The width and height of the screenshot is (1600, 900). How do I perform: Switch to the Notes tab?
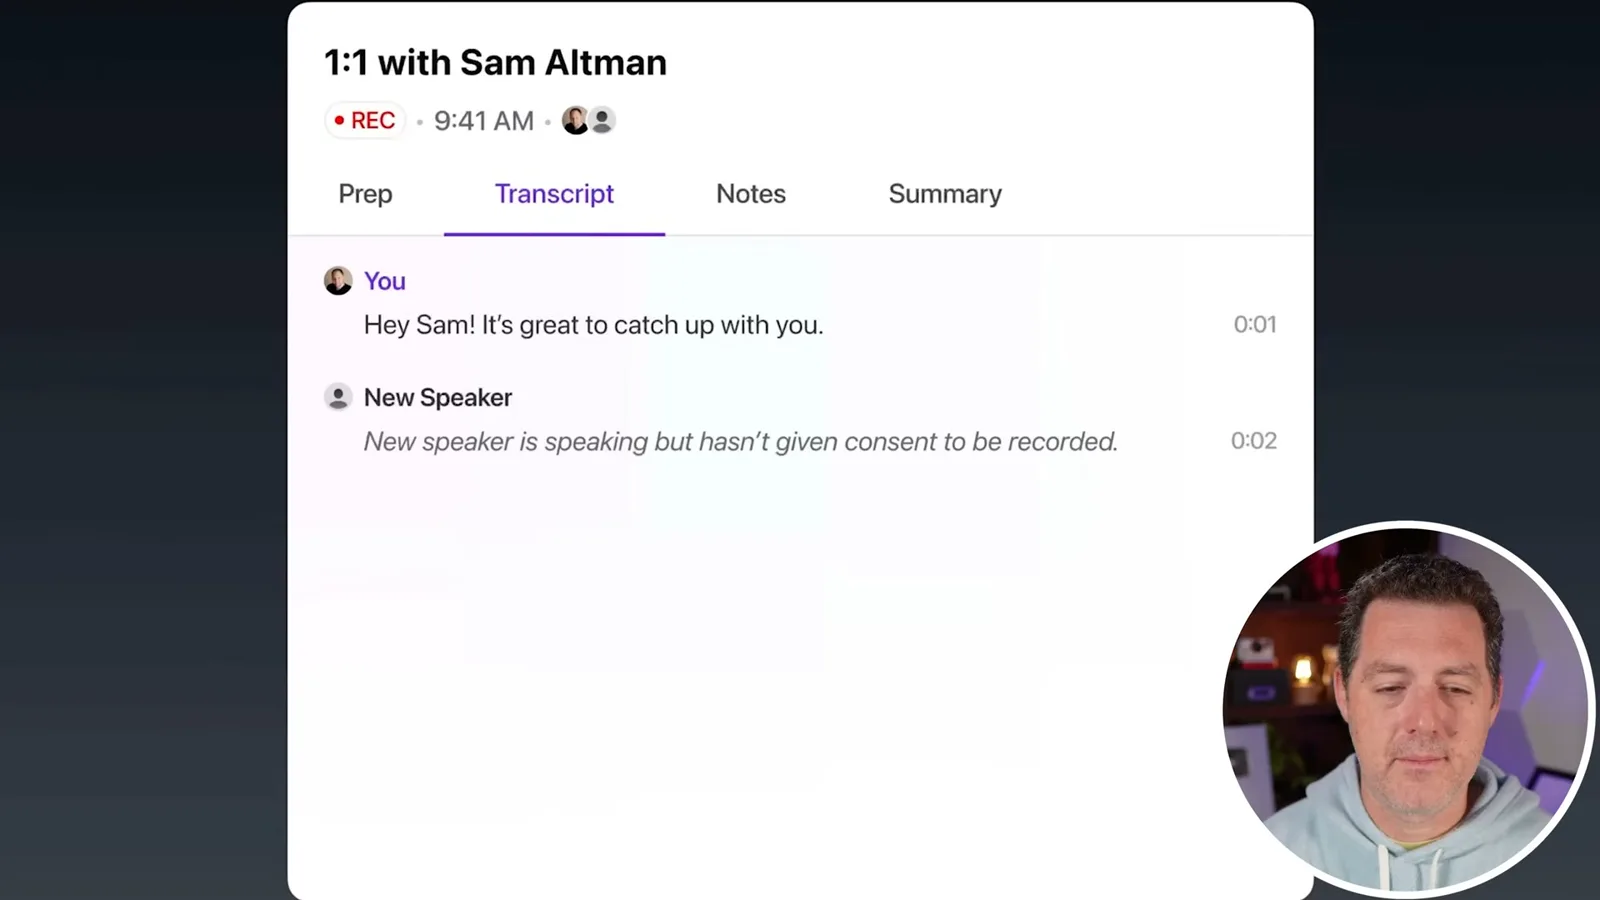tap(751, 194)
